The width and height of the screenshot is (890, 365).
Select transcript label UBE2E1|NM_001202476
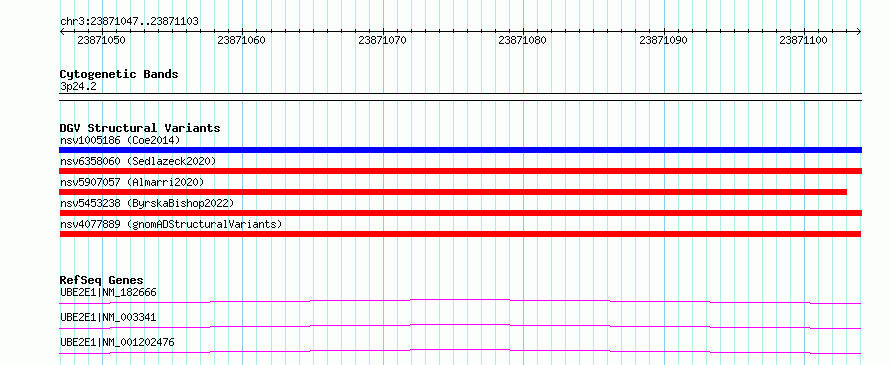click(x=117, y=342)
